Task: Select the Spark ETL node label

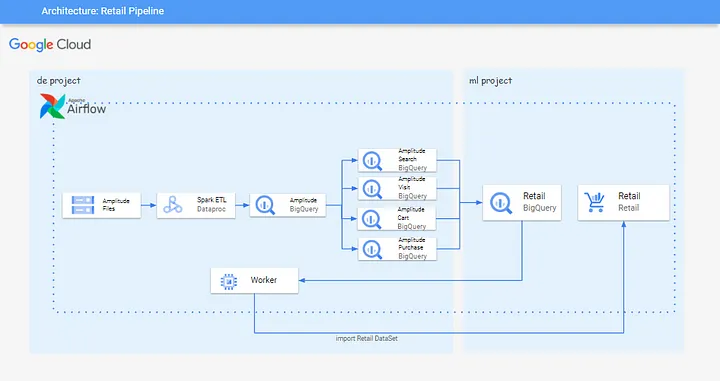Action: [212, 200]
